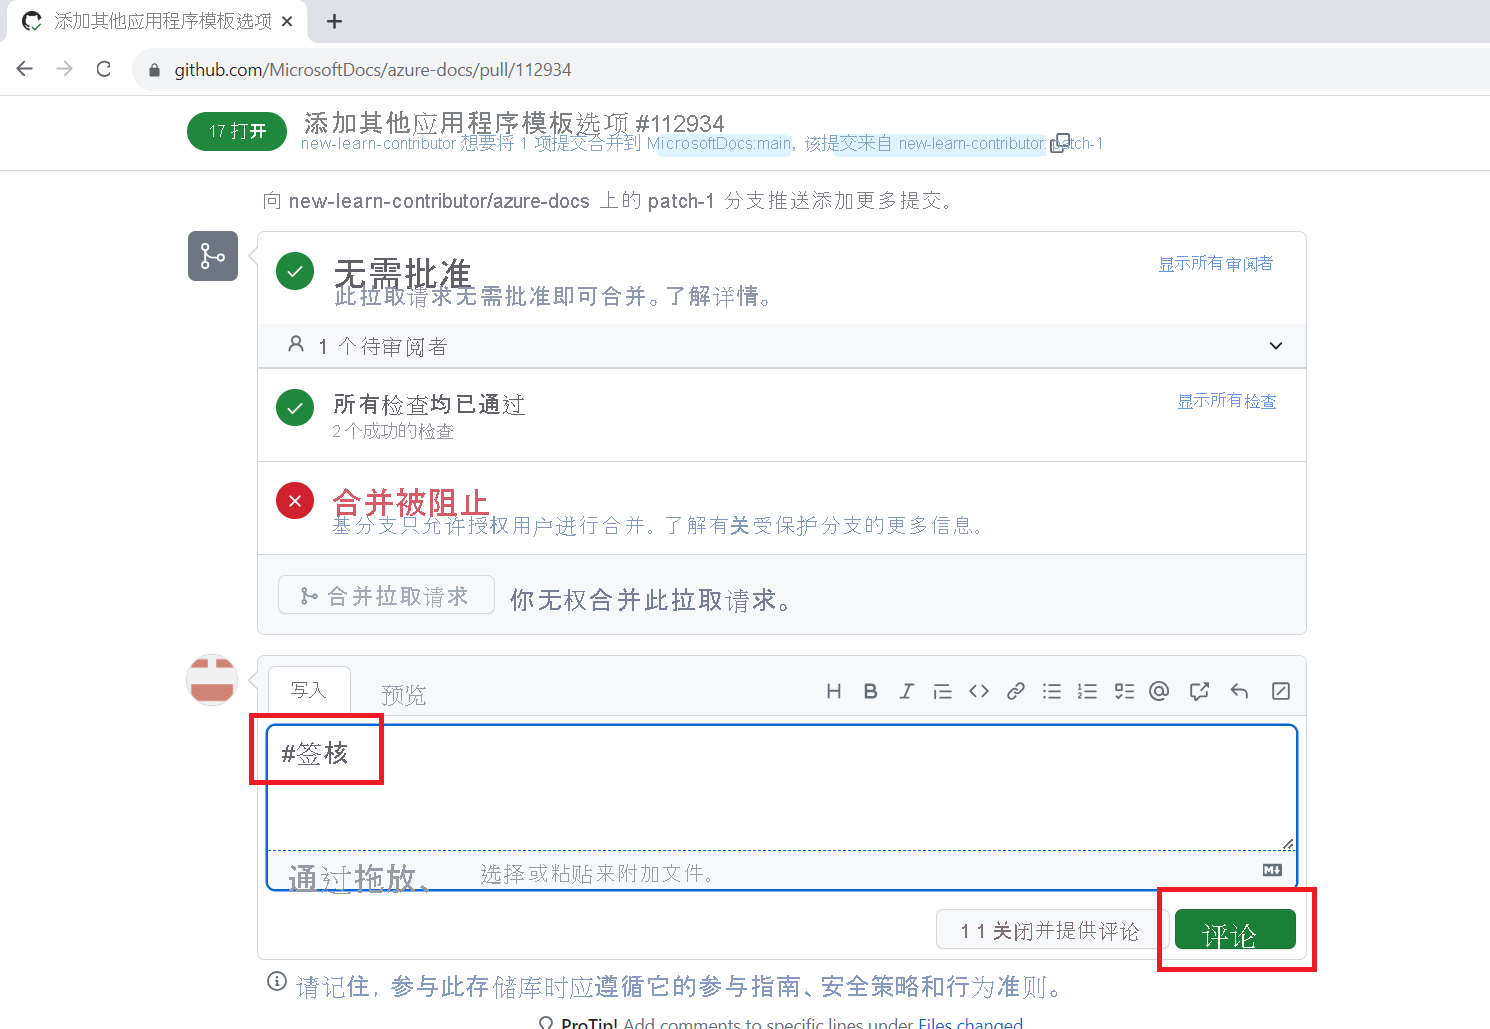The image size is (1490, 1029).
Task: Open the 行为准则 link
Action: 994,987
